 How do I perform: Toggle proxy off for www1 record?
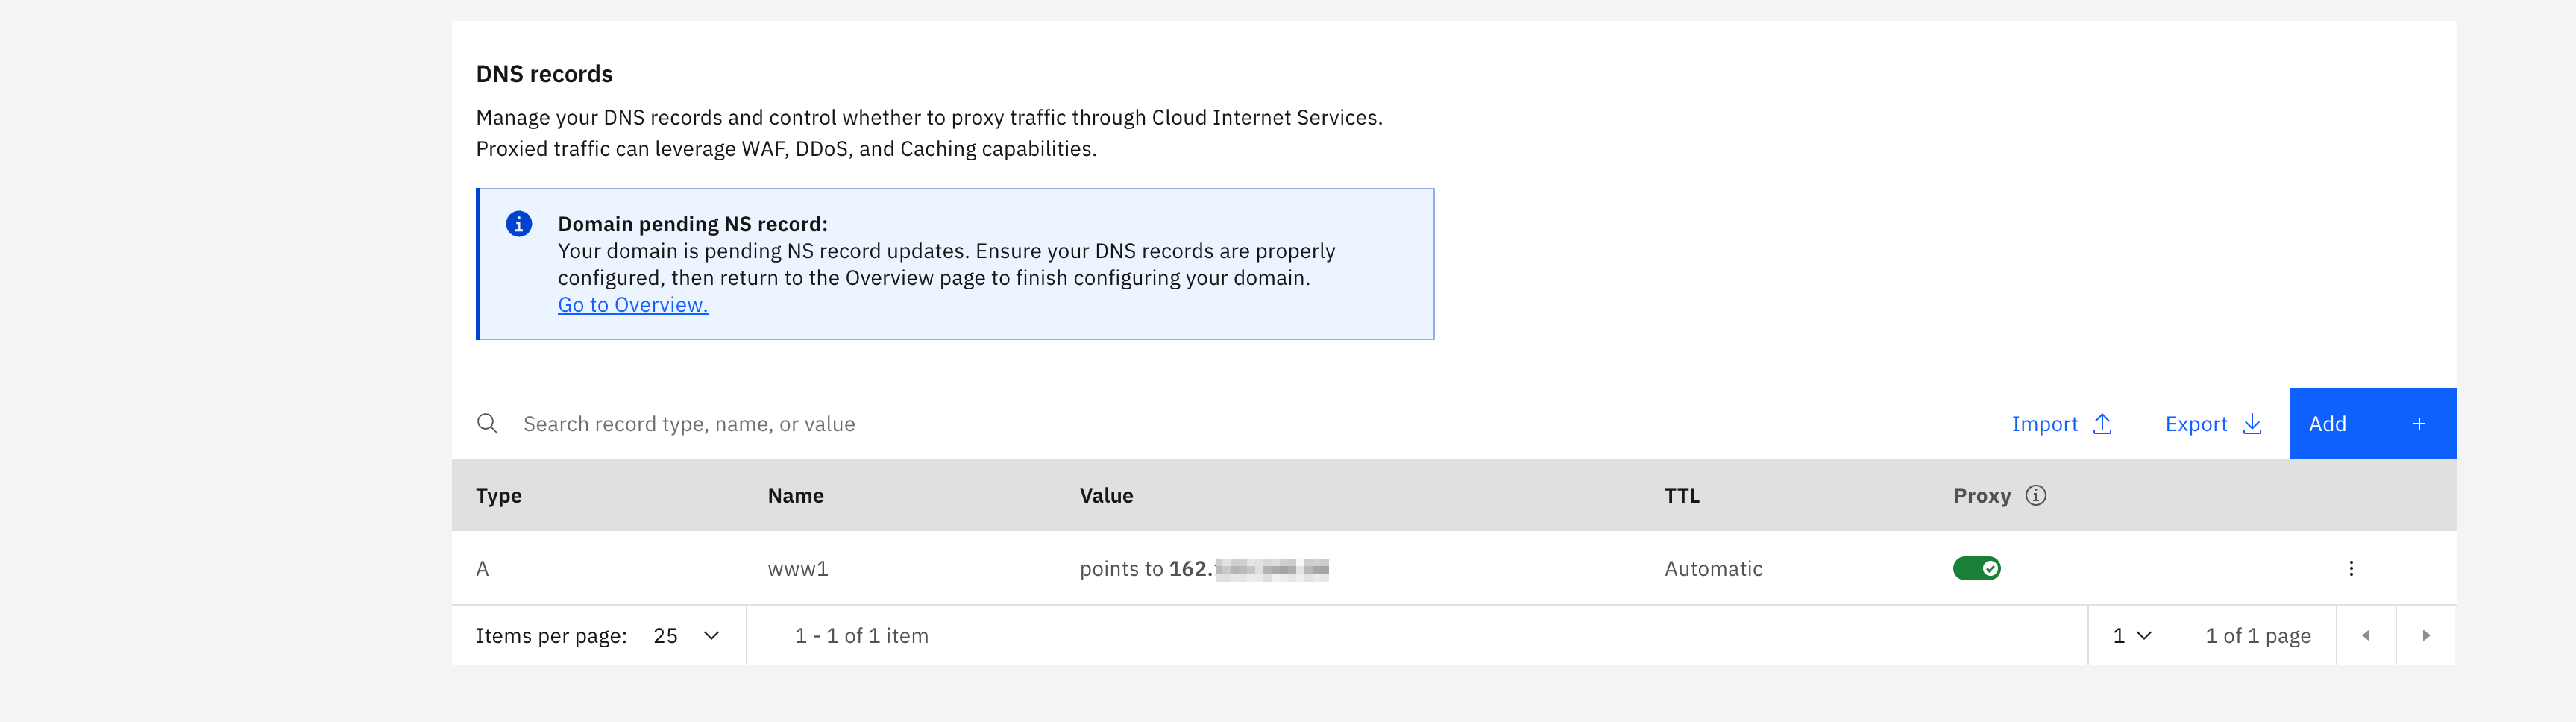click(x=1976, y=569)
